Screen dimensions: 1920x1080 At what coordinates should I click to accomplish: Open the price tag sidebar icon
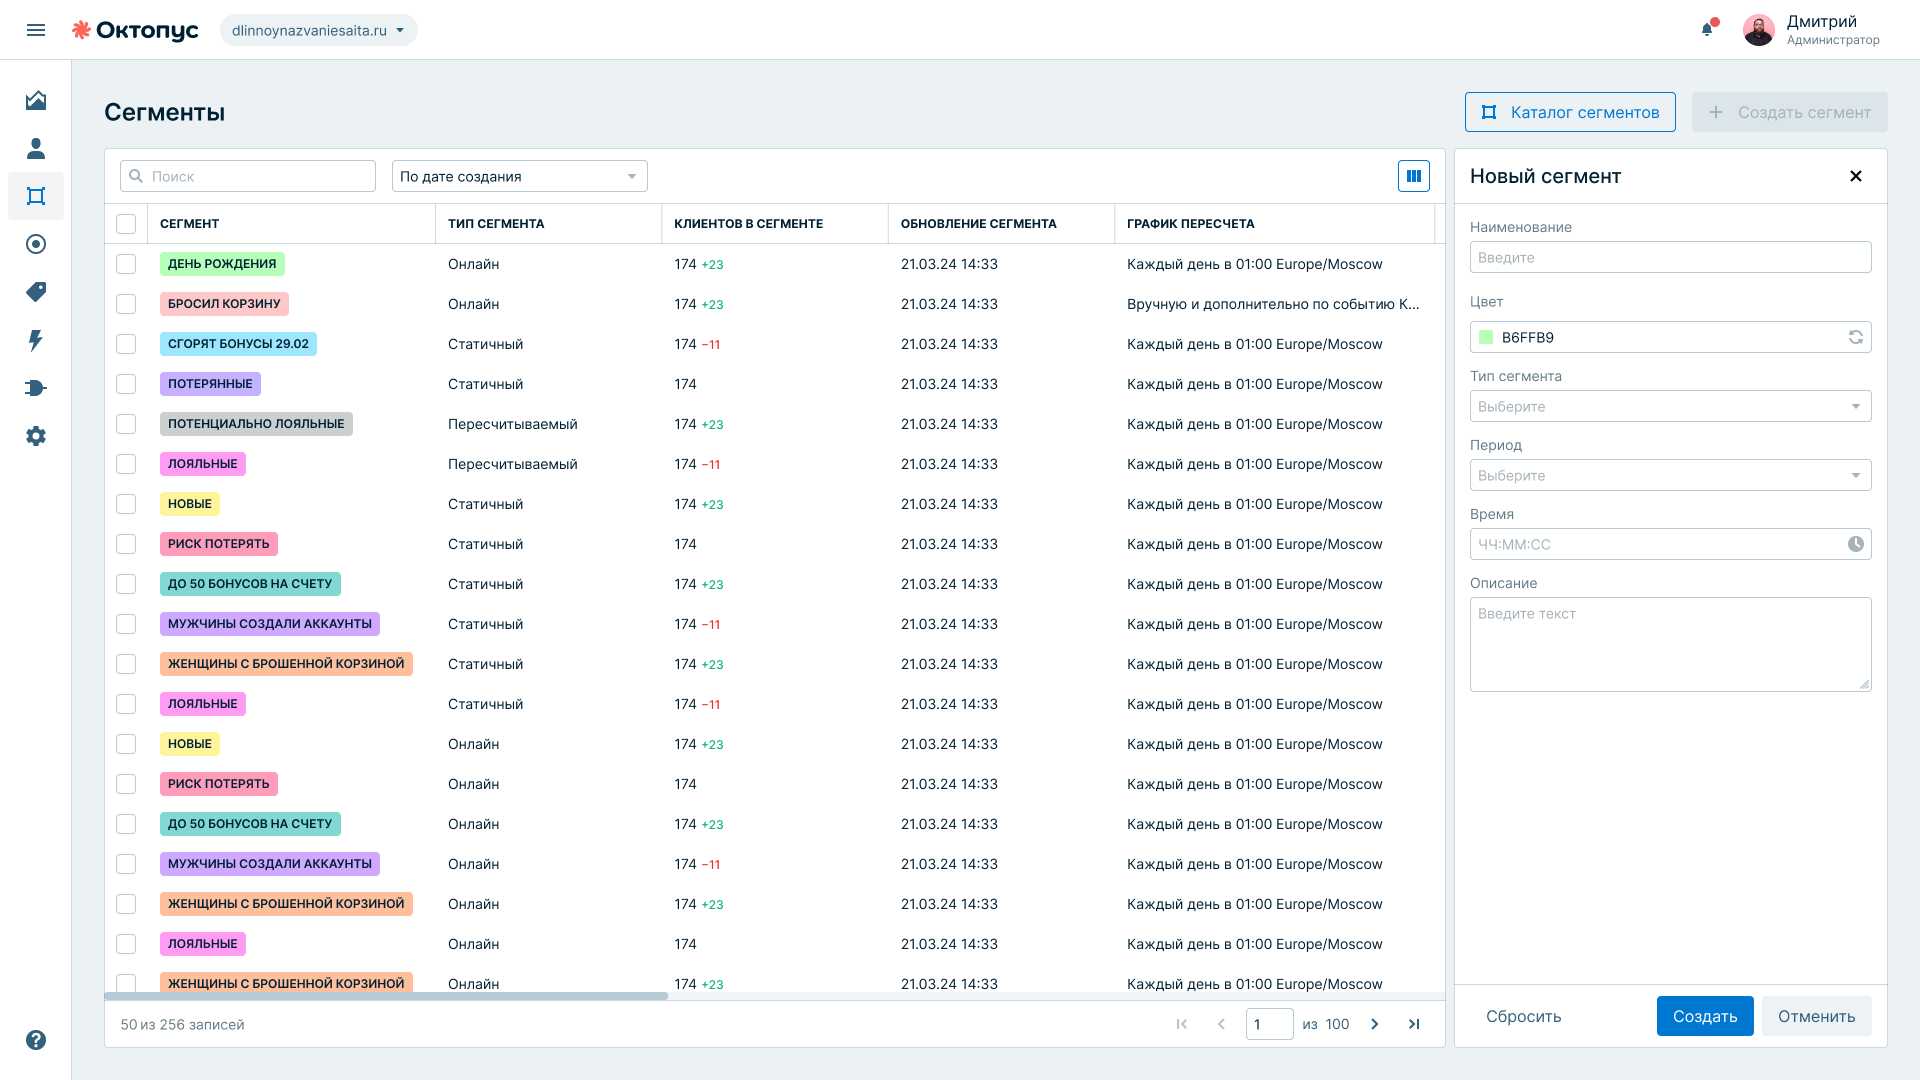click(x=36, y=292)
